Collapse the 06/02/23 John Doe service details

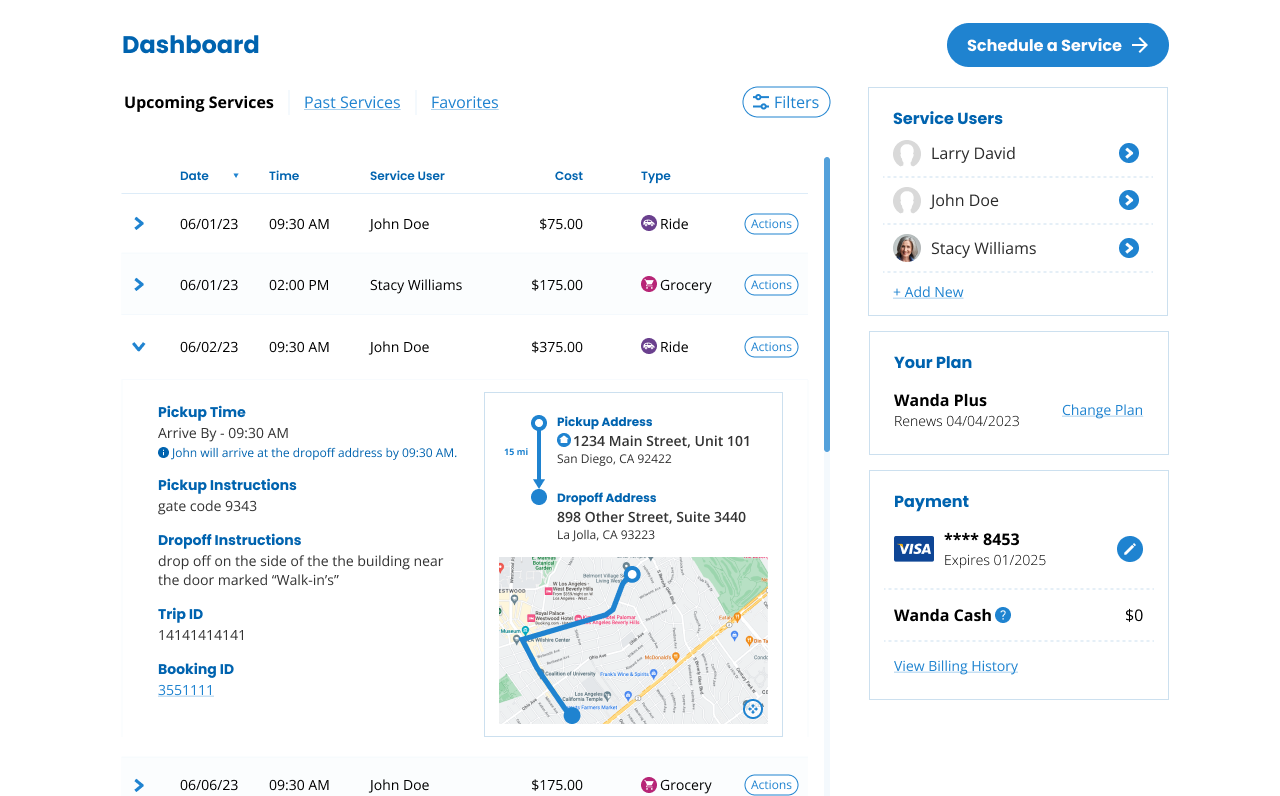[x=139, y=347]
